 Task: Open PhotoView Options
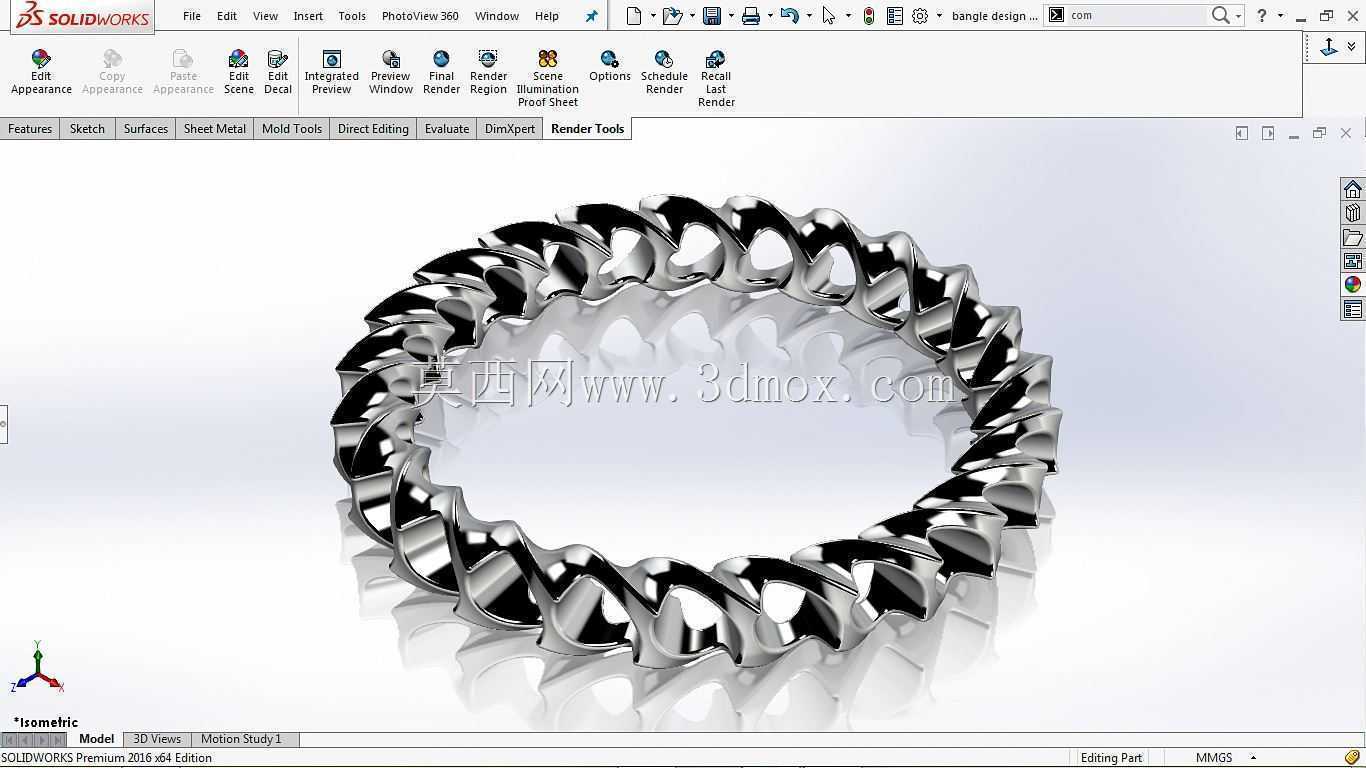610,66
